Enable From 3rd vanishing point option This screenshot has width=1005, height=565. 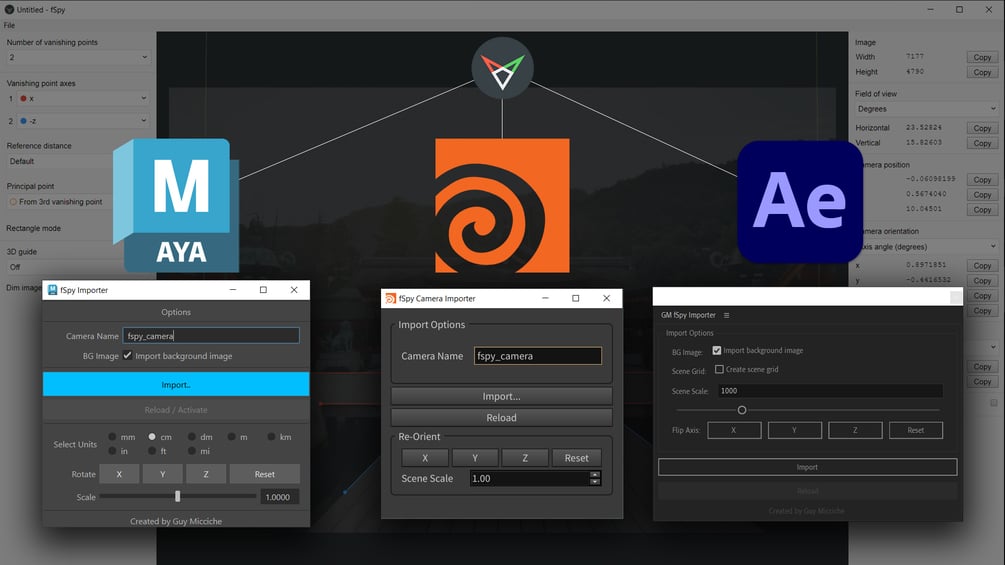pyautogui.click(x=13, y=202)
